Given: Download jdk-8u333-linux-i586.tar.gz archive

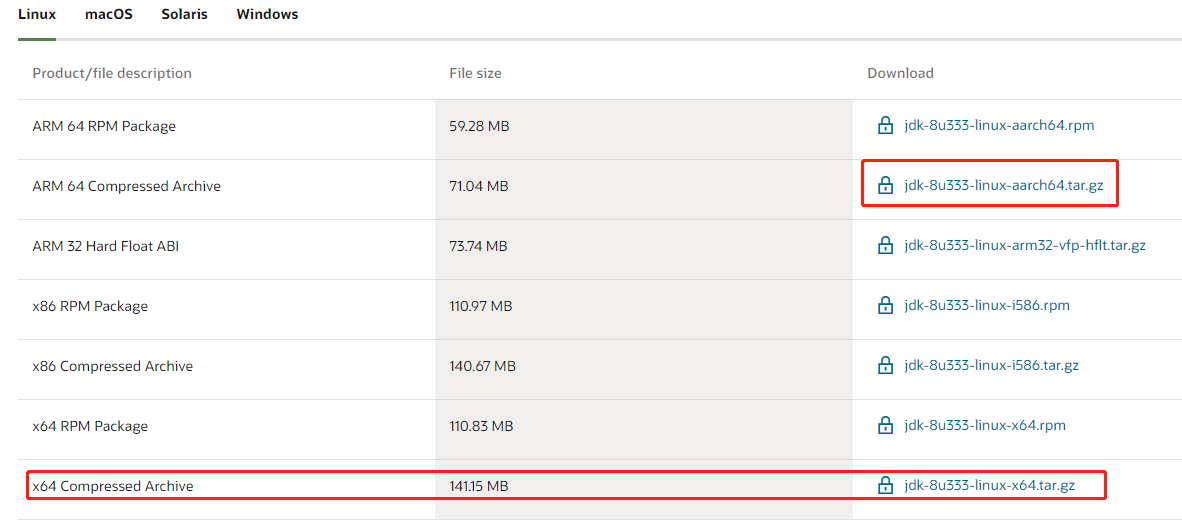Looking at the screenshot, I should point(991,366).
